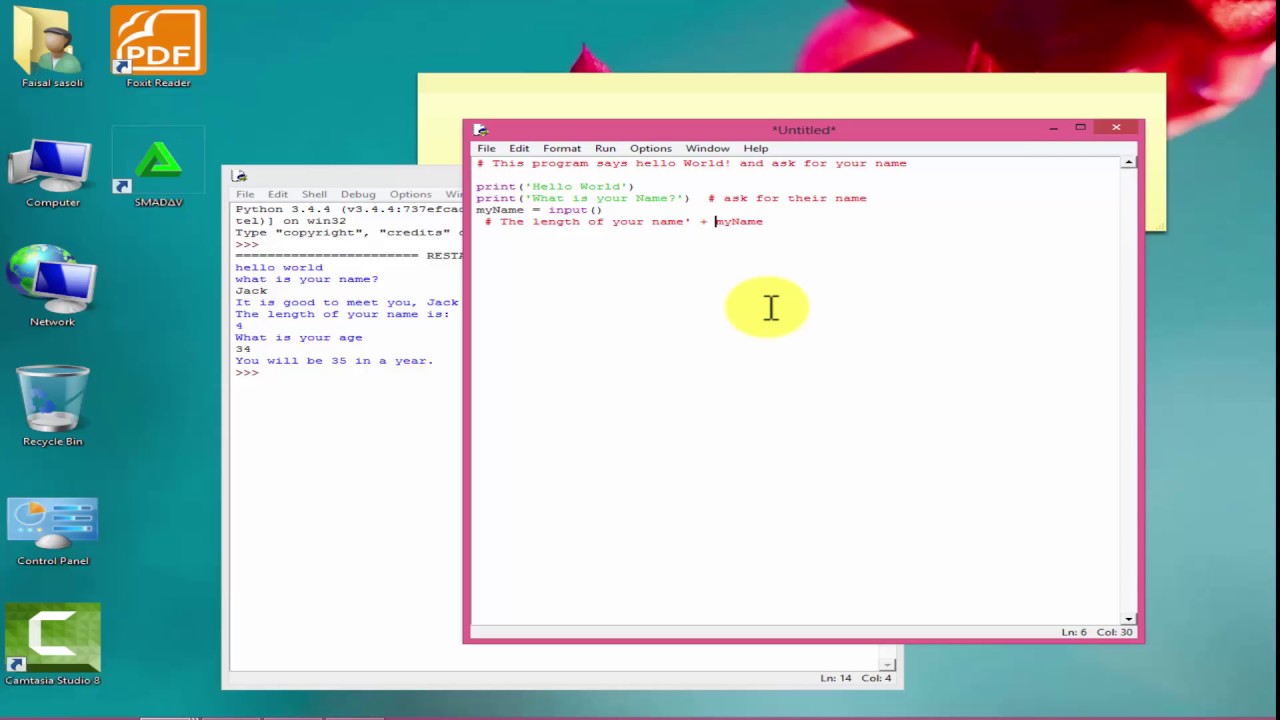Viewport: 1280px width, 720px height.
Task: Launch Camtasia Studio 8 shortcut
Action: point(52,645)
